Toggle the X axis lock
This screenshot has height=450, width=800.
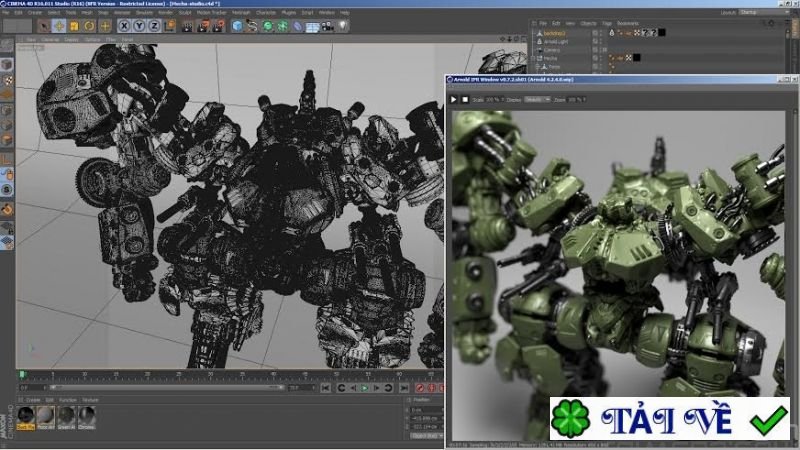124,25
